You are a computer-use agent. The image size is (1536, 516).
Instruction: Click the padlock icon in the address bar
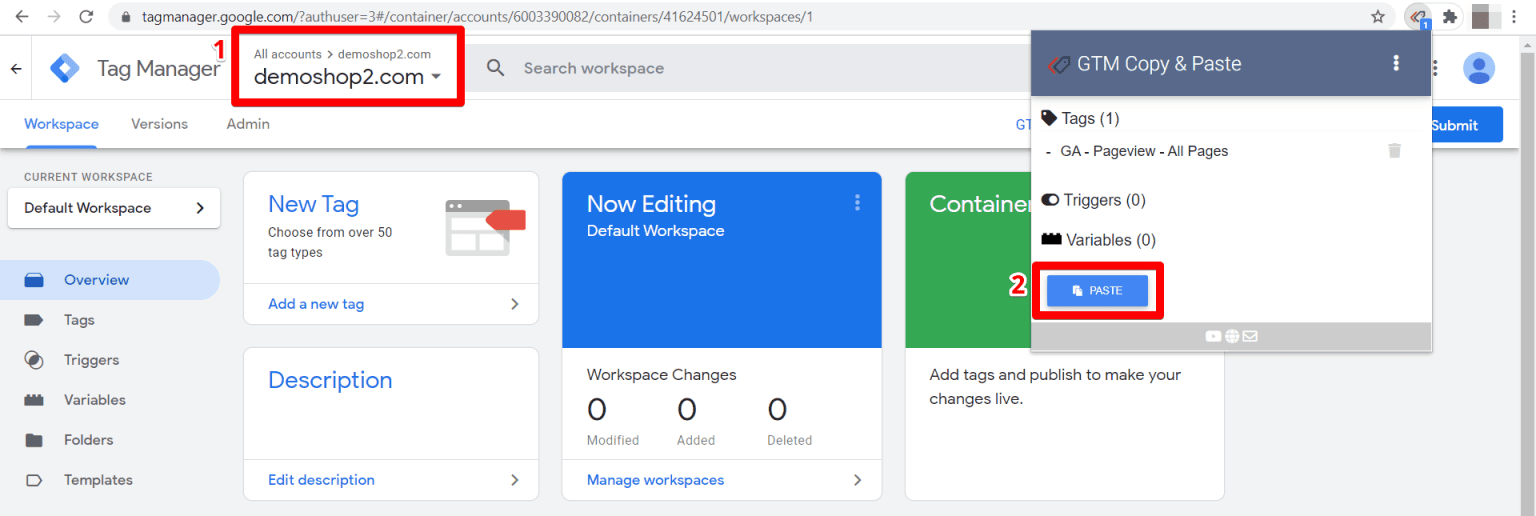click(125, 17)
